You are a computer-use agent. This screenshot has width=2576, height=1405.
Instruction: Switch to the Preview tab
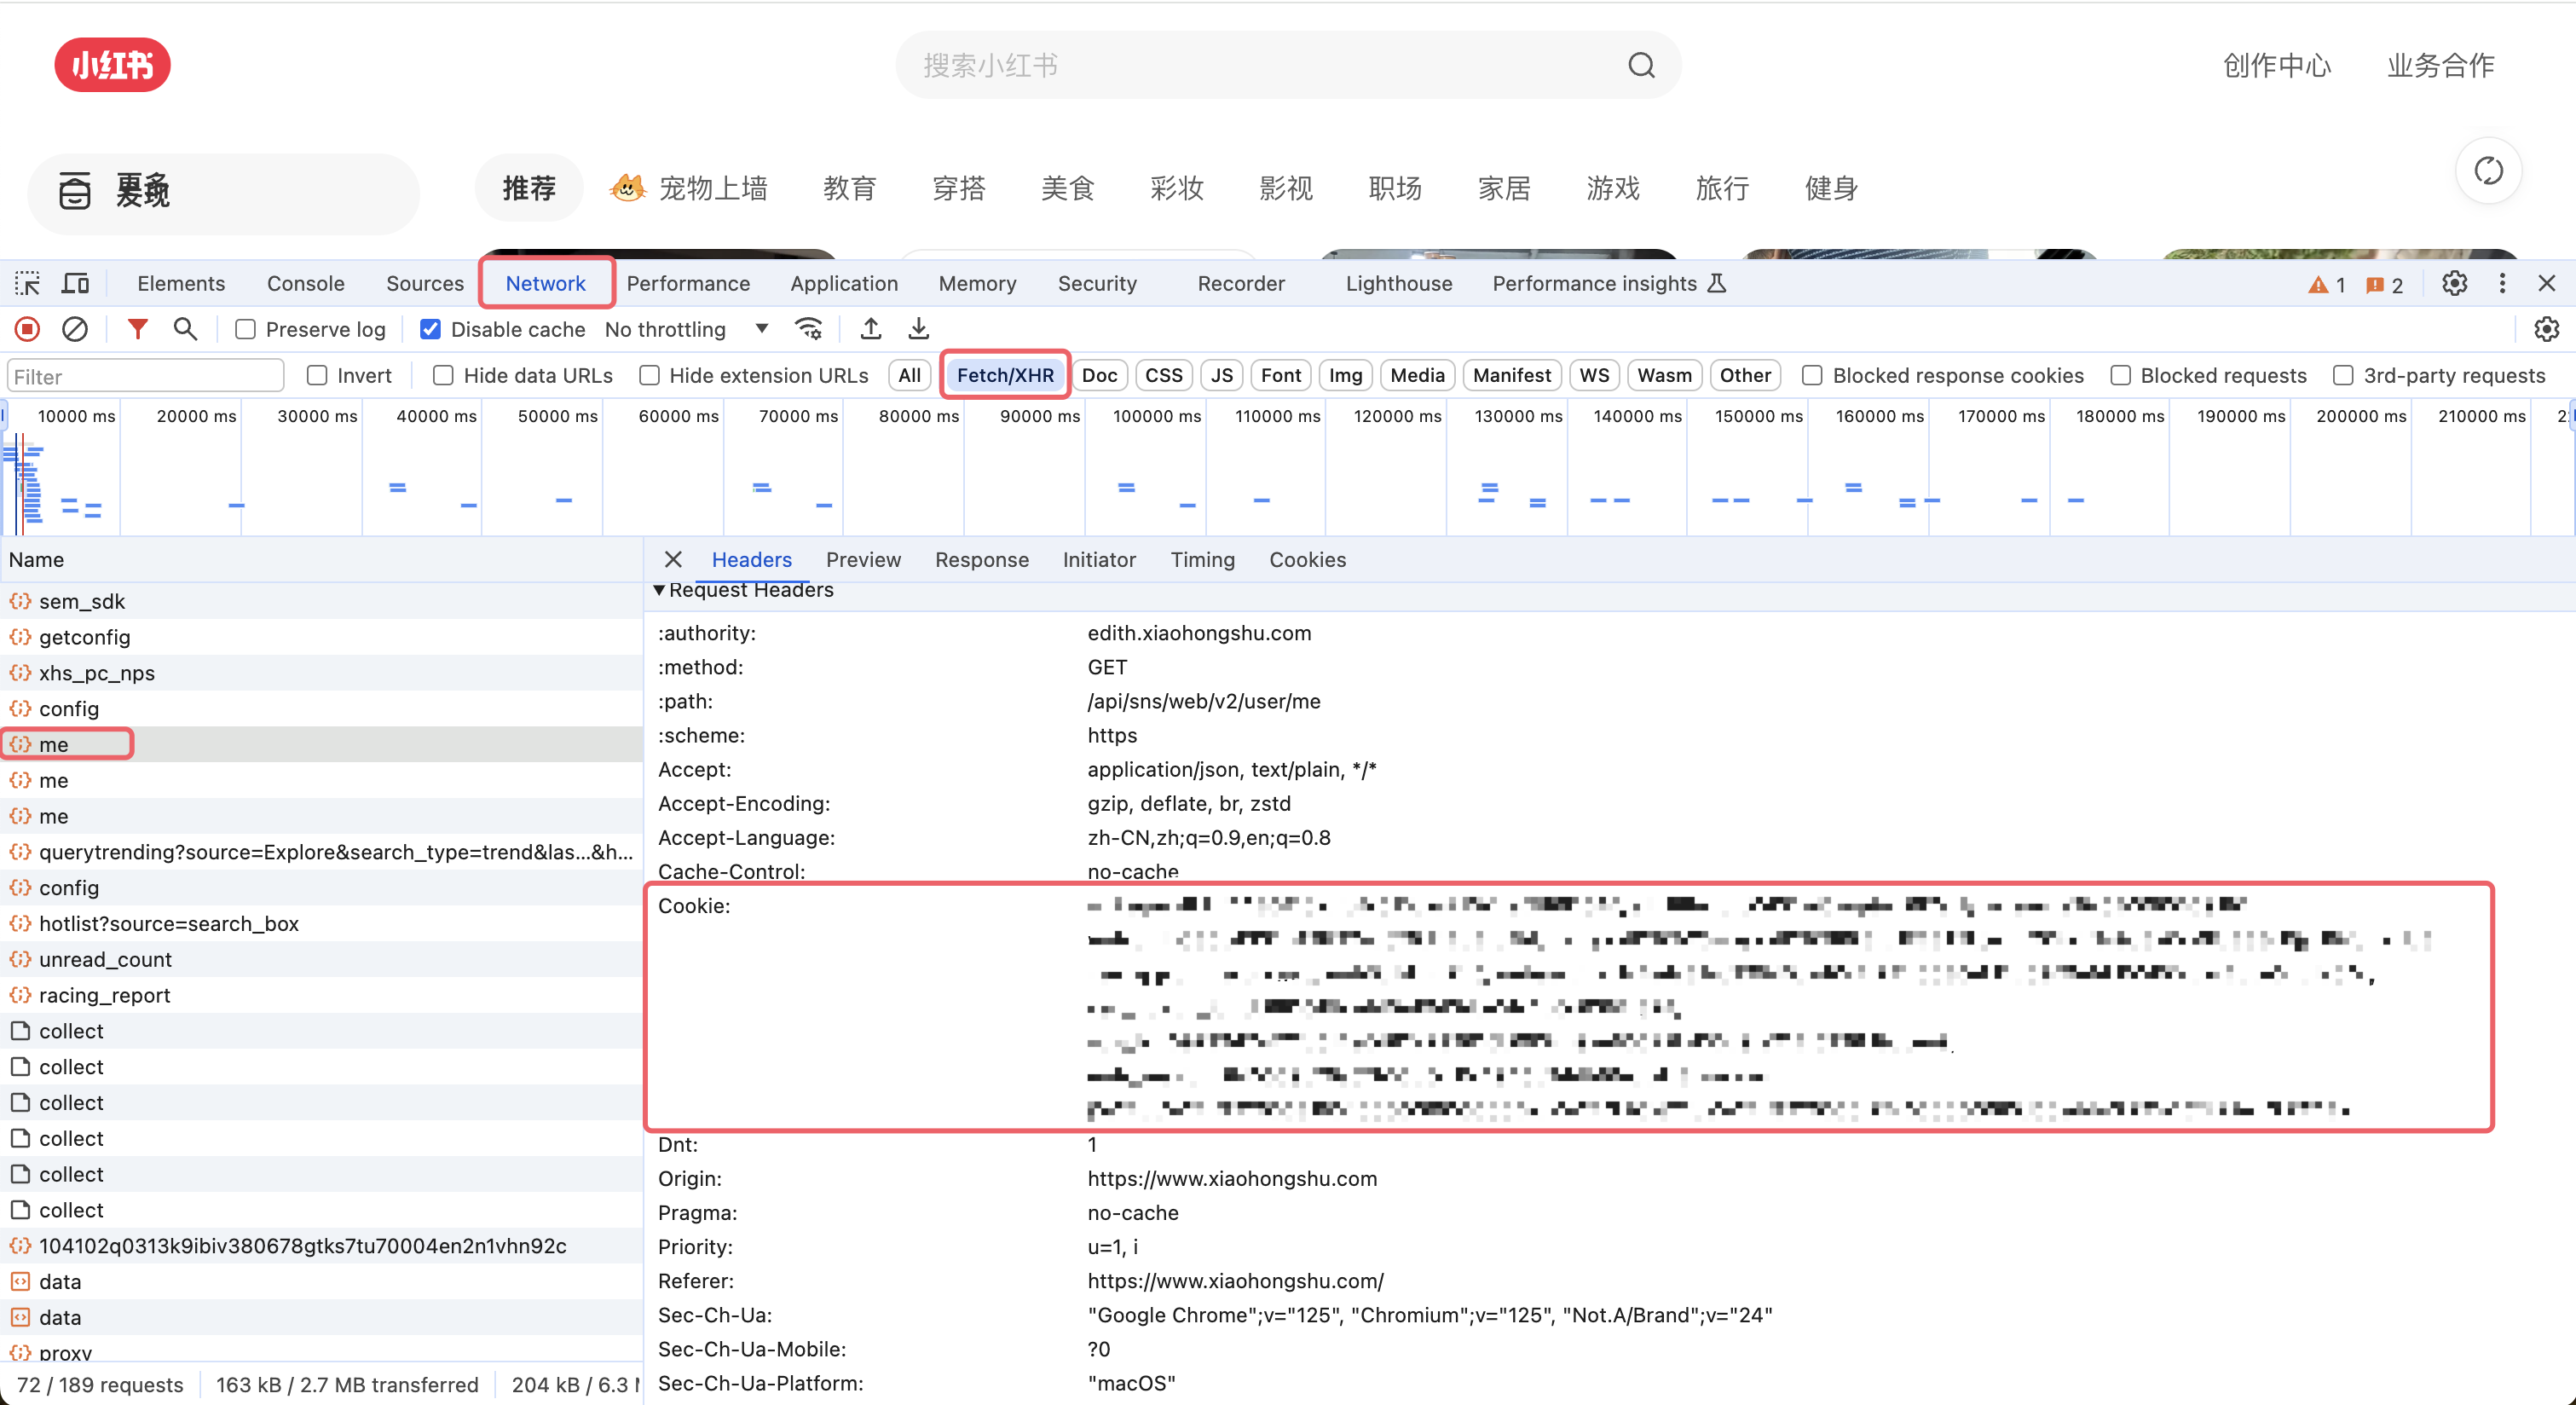[863, 560]
